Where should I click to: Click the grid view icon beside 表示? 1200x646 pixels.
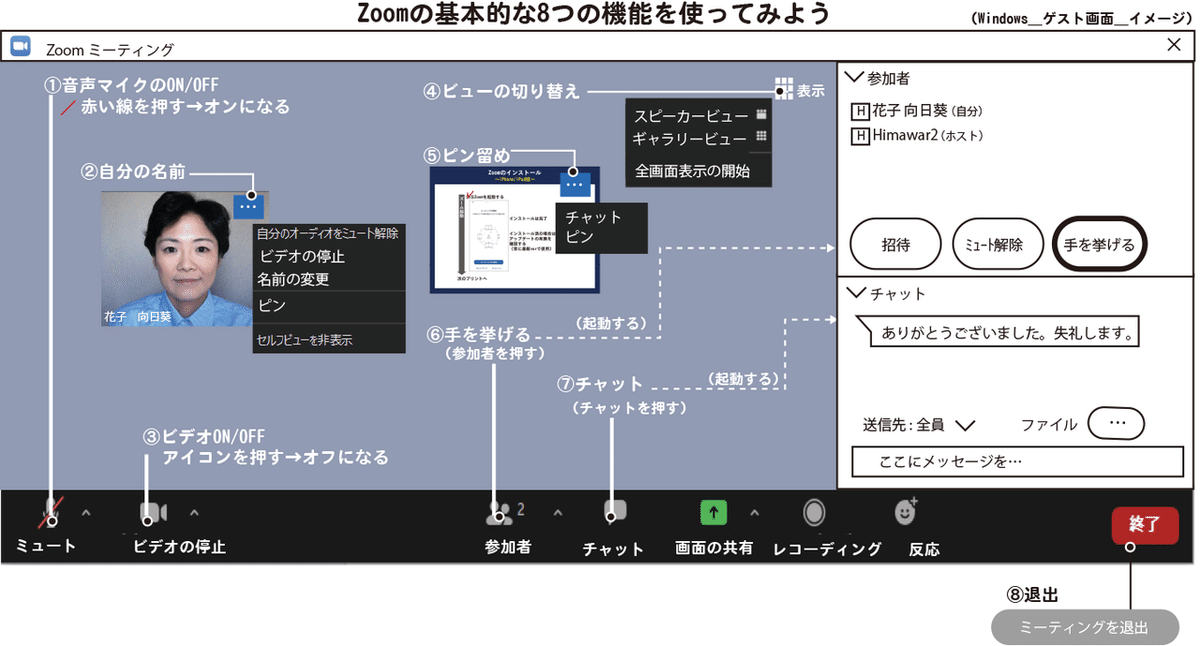784,89
